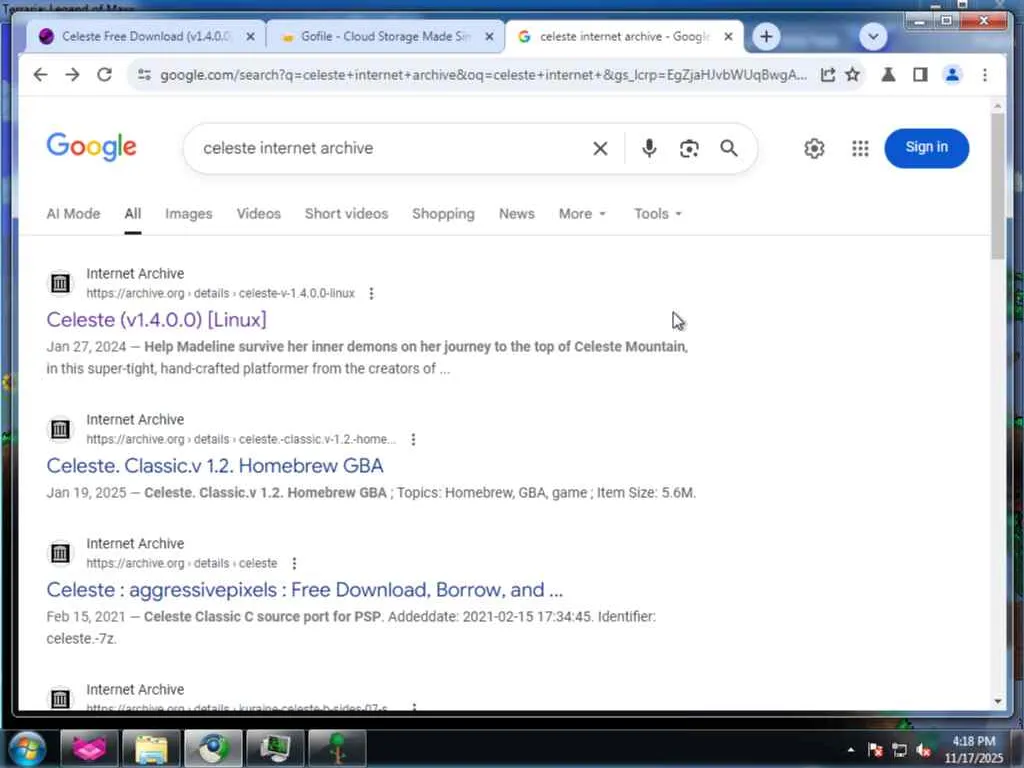Open Chrome three-dot menu
The height and width of the screenshot is (768, 1024).
(985, 75)
